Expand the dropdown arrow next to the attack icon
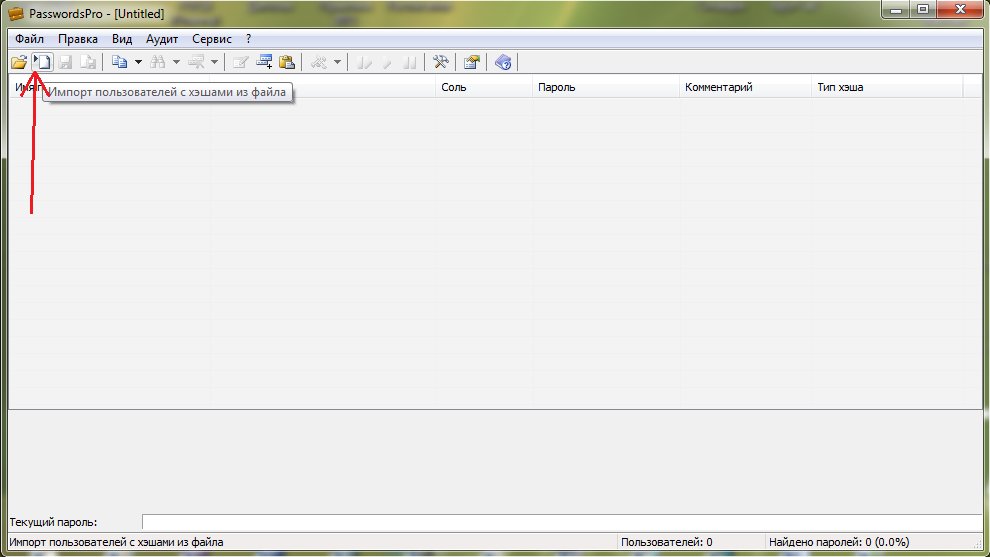This screenshot has height=557, width=990. [337, 62]
